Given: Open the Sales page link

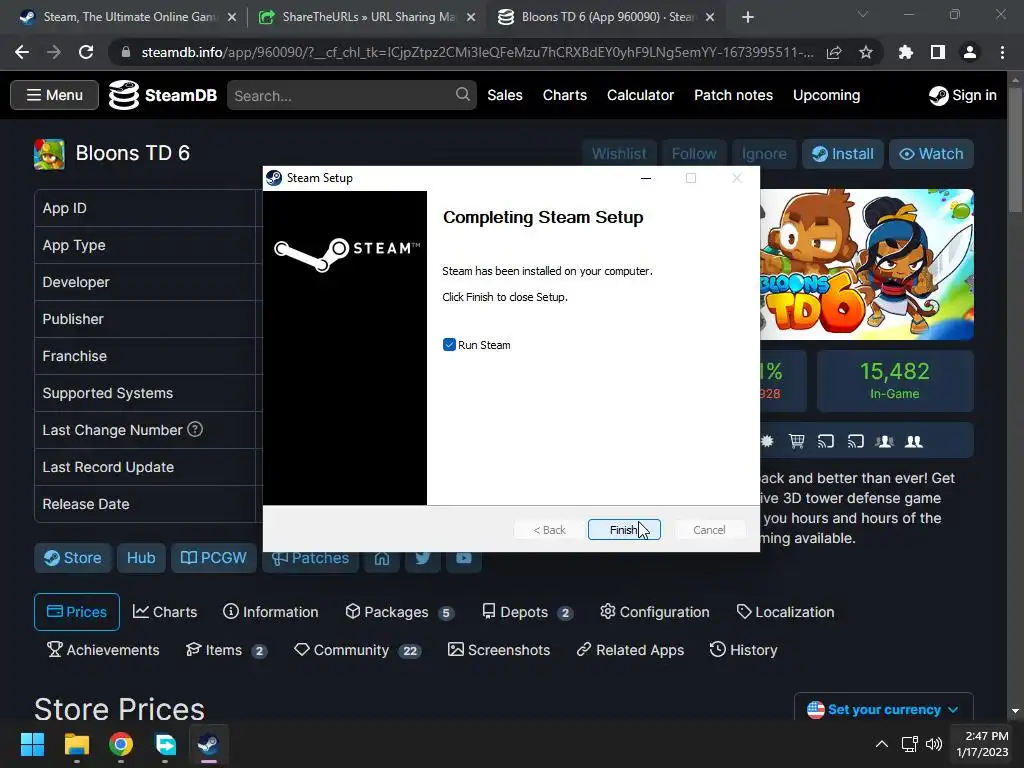Looking at the screenshot, I should click(505, 95).
